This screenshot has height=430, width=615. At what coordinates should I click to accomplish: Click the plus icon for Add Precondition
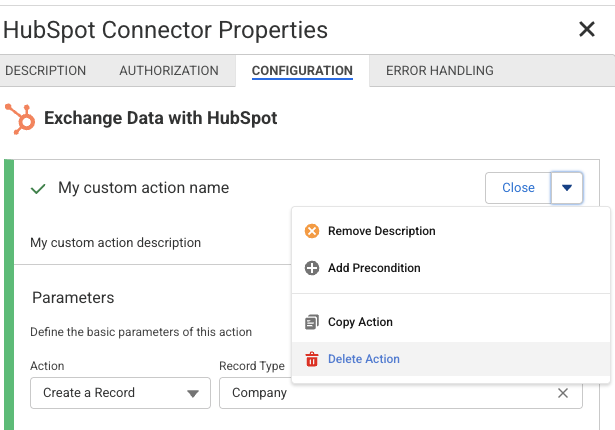312,268
